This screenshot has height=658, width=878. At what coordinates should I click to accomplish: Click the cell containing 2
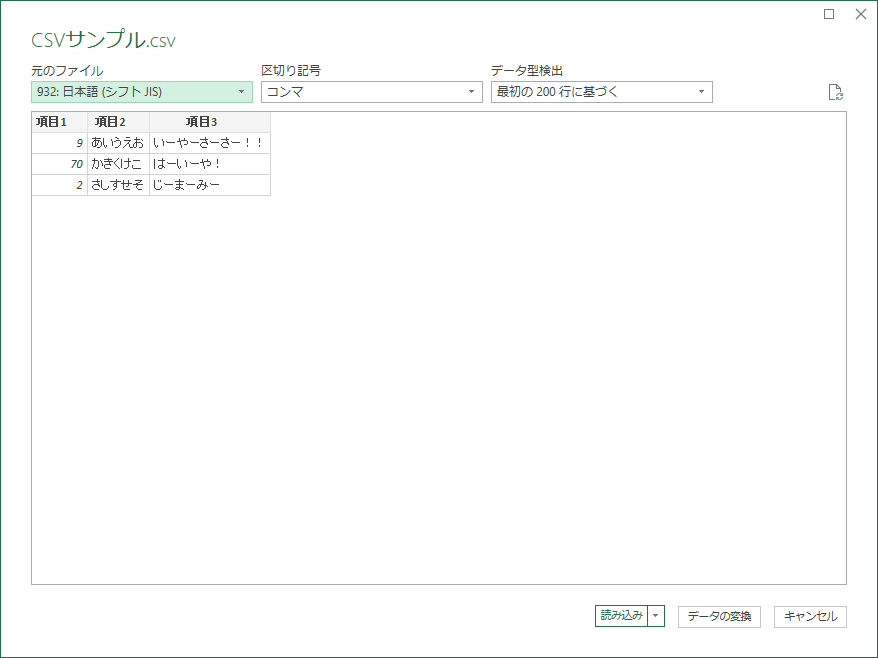pos(59,185)
